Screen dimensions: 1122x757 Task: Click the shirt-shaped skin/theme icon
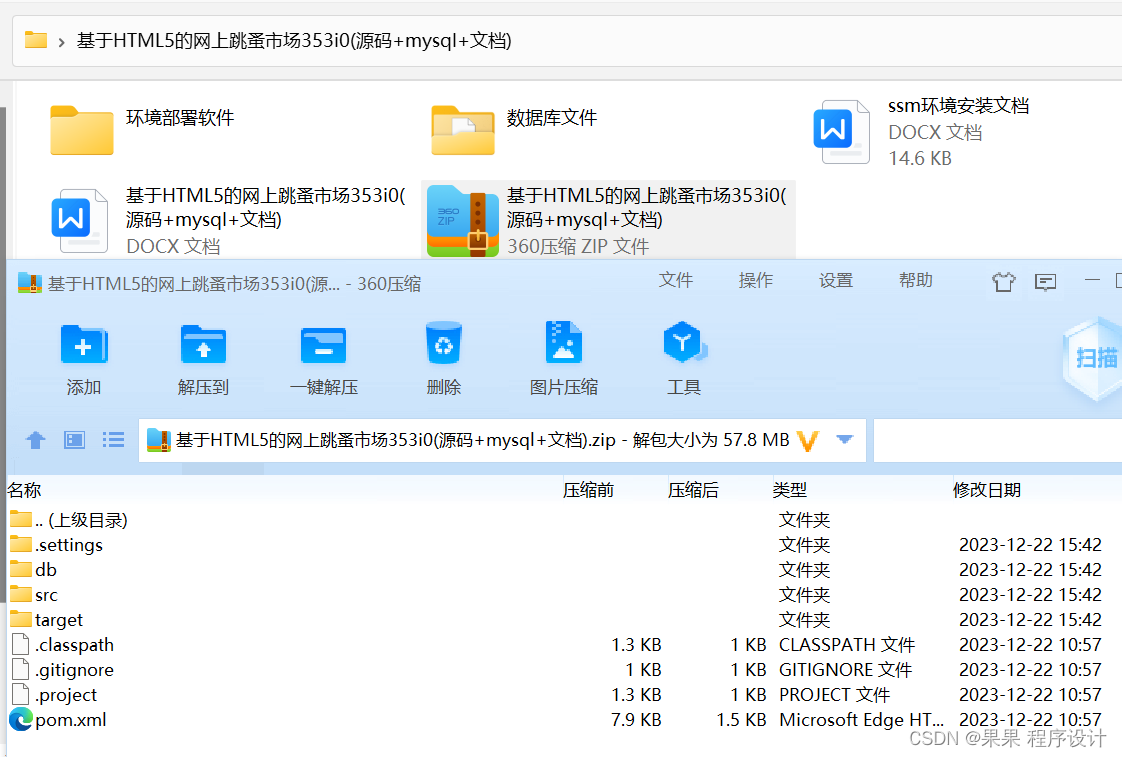pyautogui.click(x=1003, y=283)
